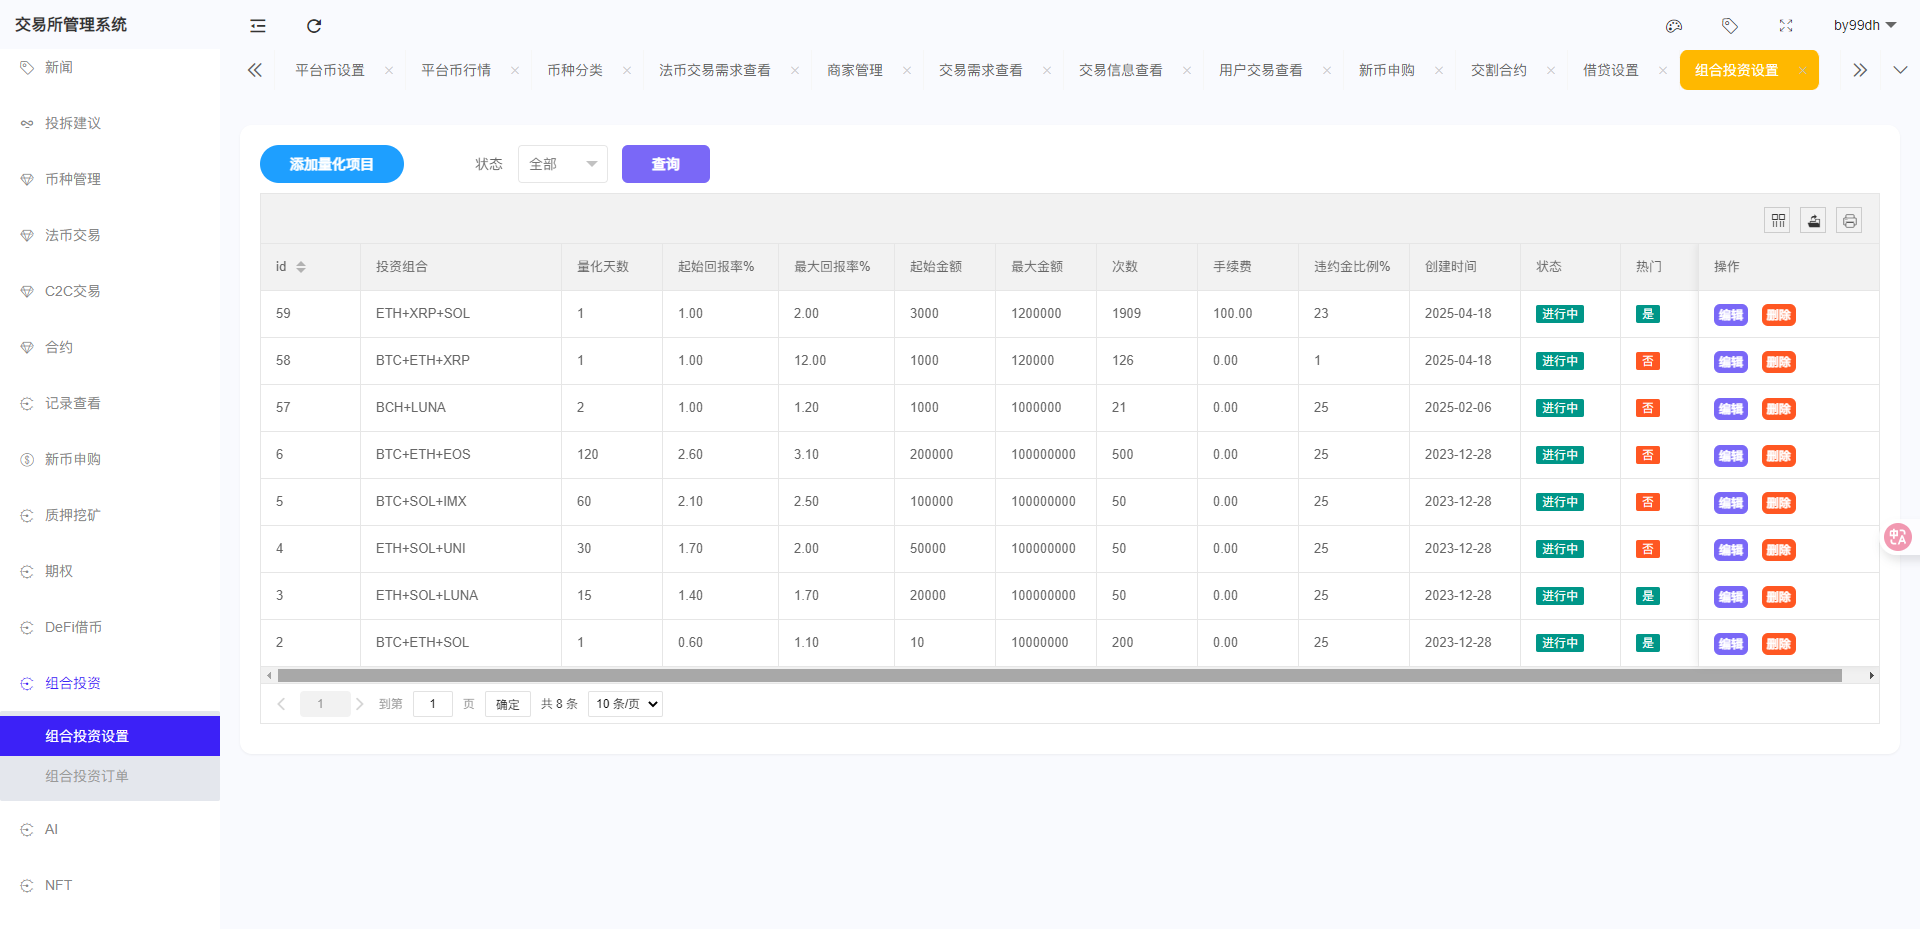Screen dimensions: 1920x929
Task: Expand the by99dh user menu
Action: coord(1865,26)
